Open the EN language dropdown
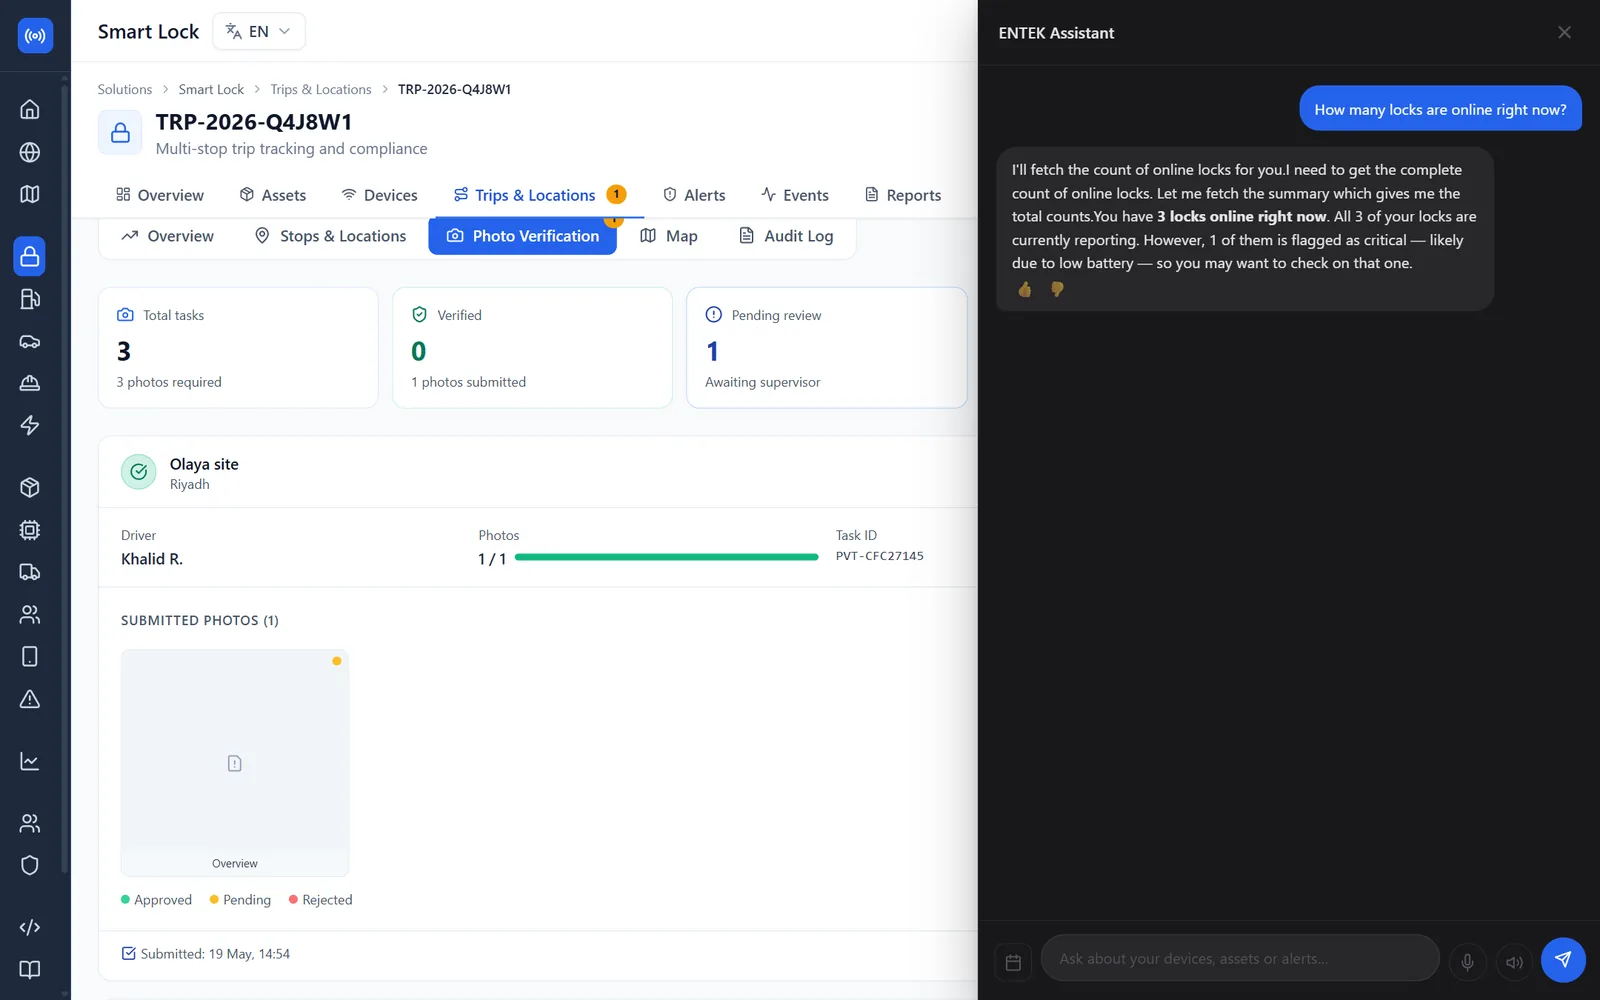This screenshot has width=1600, height=1000. click(x=259, y=31)
